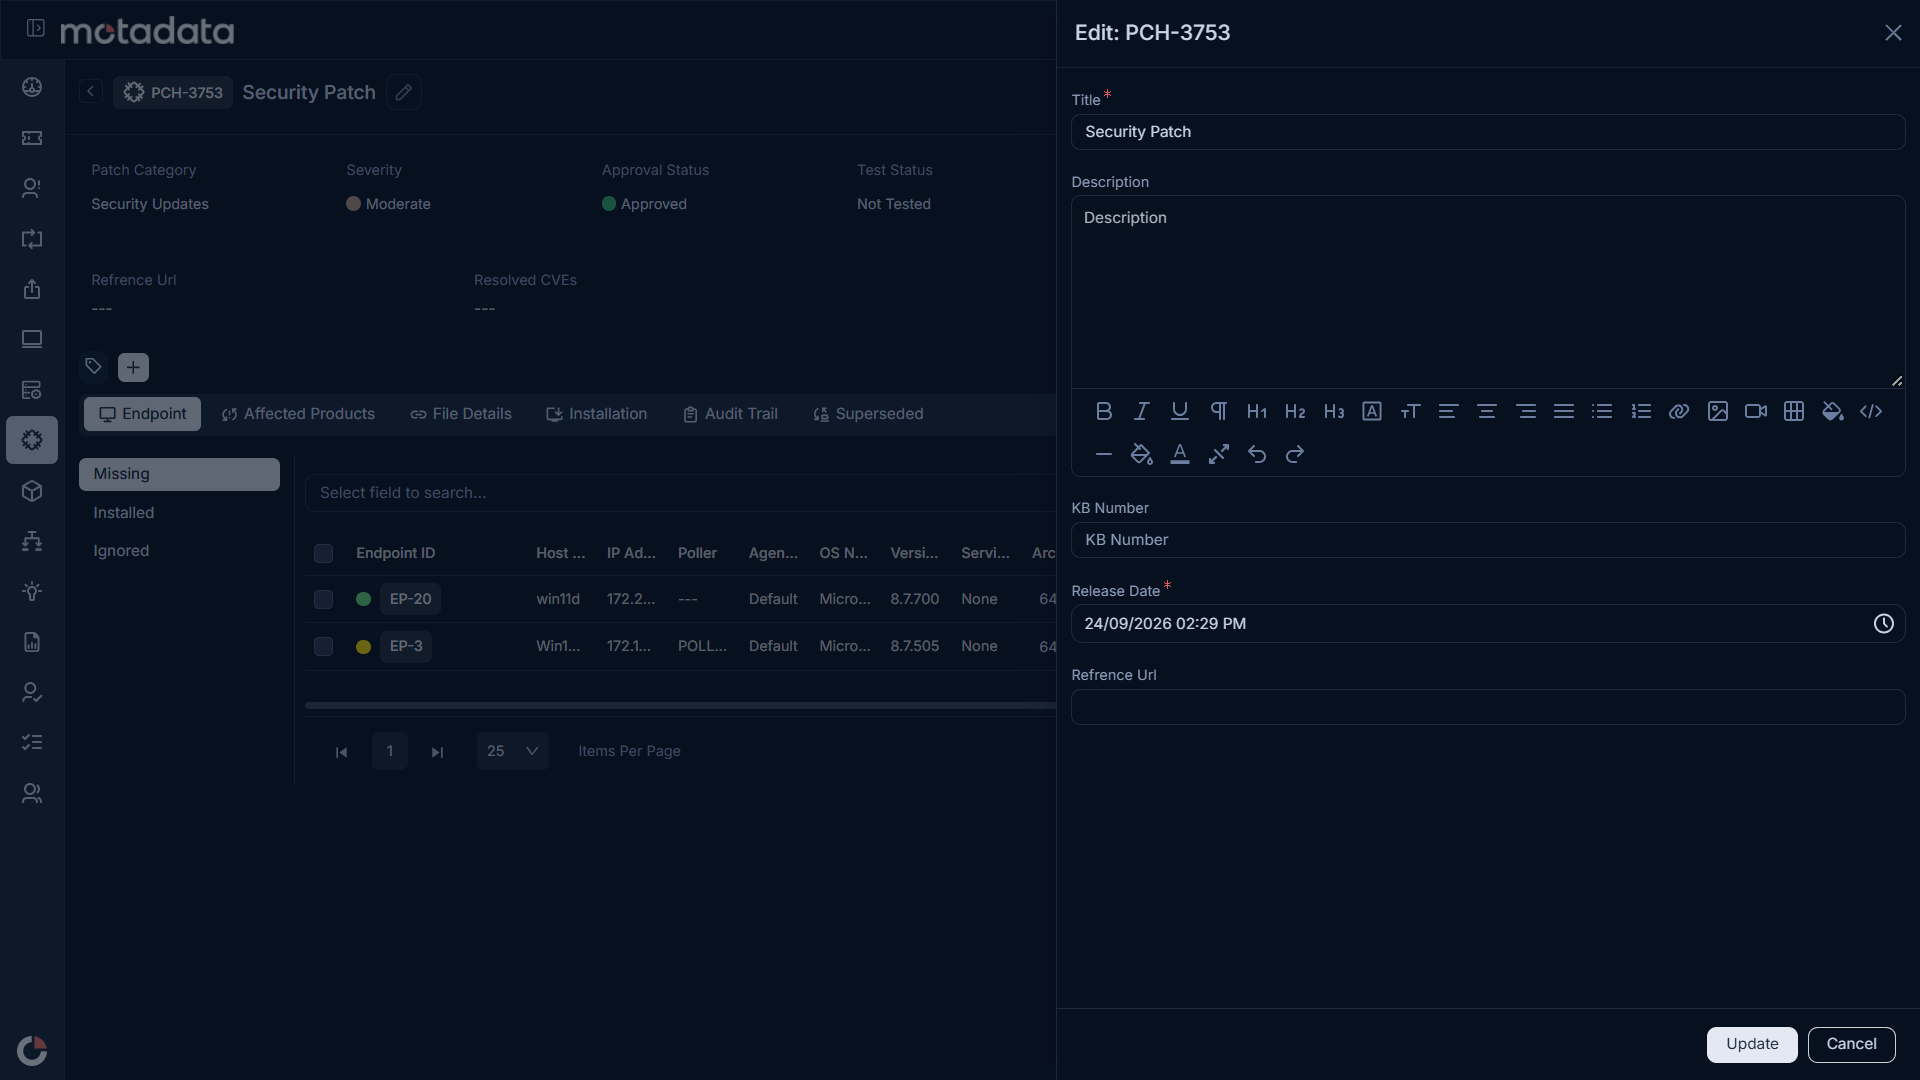The image size is (1920, 1080).
Task: Click the pencil edit icon beside Security Patch
Action: click(403, 92)
